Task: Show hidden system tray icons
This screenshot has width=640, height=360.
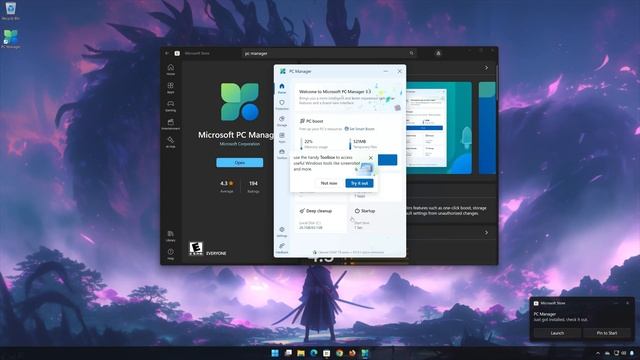Action: tap(598, 353)
